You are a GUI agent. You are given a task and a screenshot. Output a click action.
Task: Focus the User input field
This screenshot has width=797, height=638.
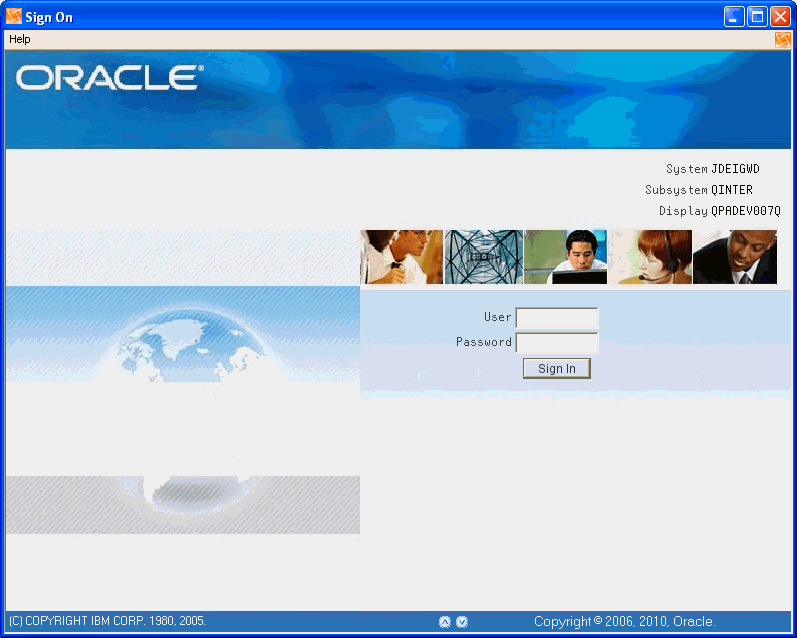557,318
